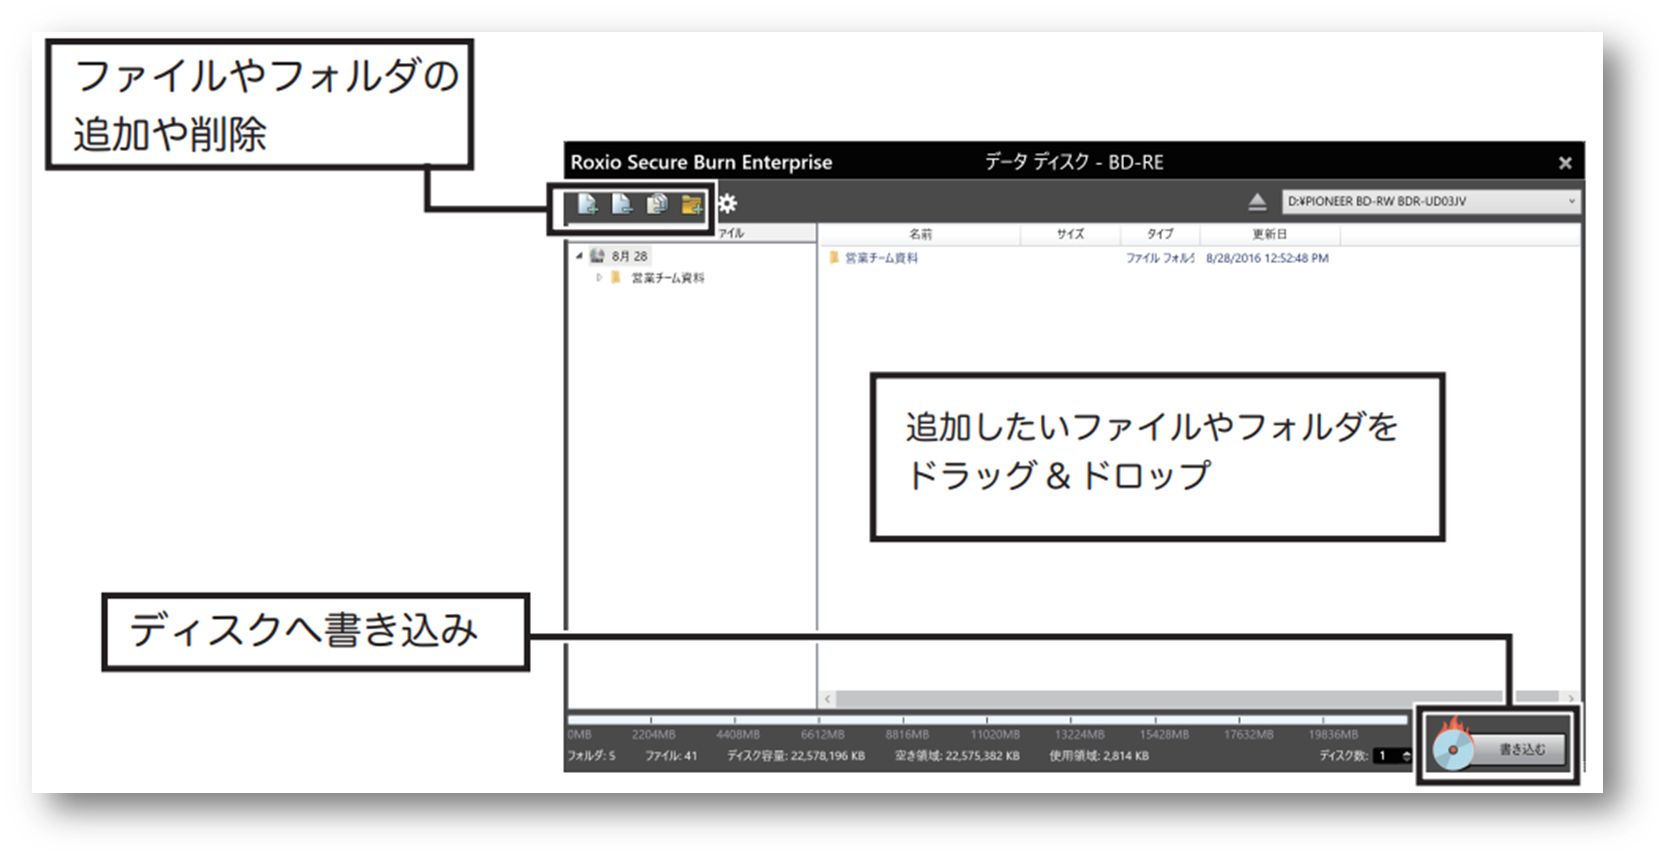Click the new folder icon
The width and height of the screenshot is (1668, 858).
coord(692,206)
